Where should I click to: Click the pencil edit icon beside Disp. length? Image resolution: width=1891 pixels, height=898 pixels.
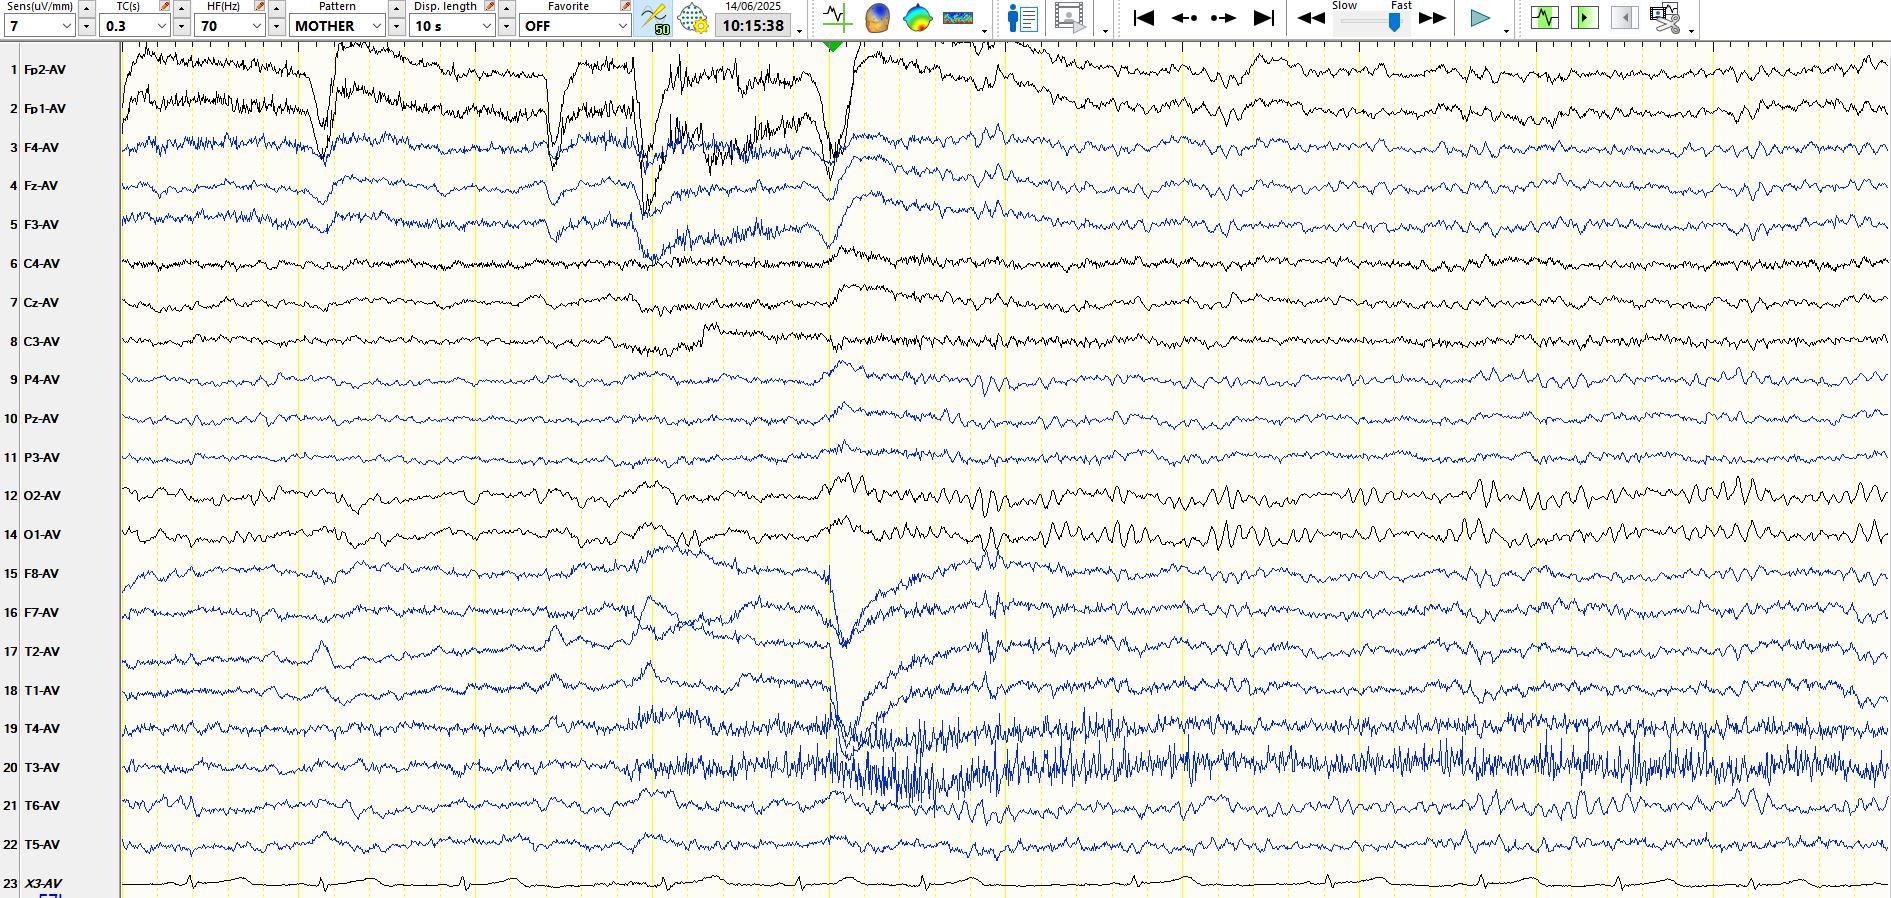coord(490,6)
